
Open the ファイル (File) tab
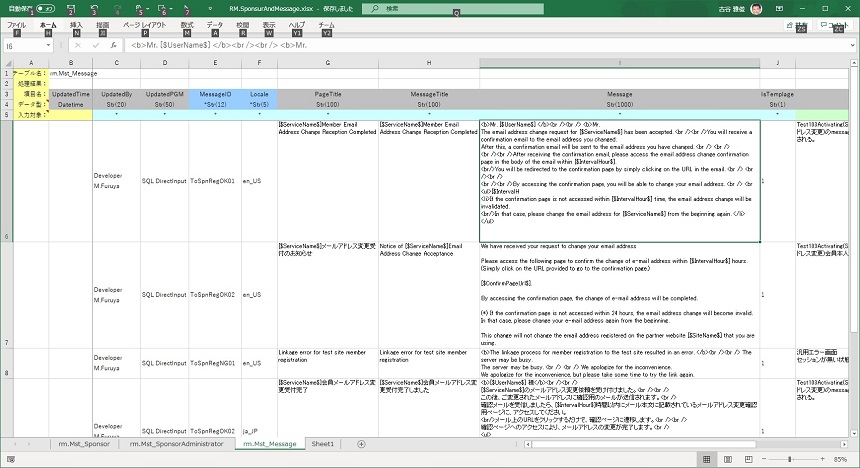click(x=16, y=25)
